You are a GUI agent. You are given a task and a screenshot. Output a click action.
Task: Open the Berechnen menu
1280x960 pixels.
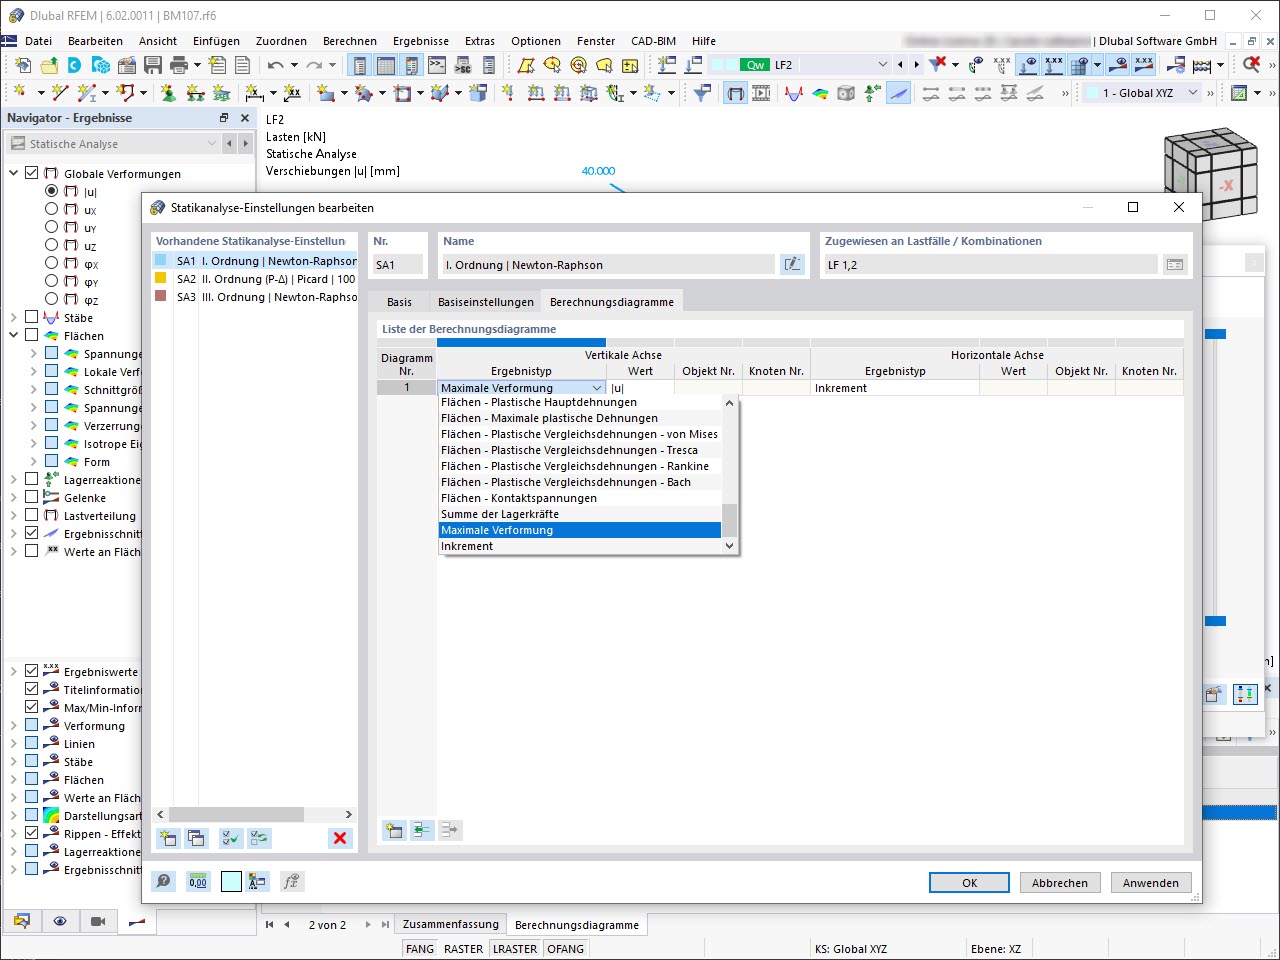pos(350,41)
